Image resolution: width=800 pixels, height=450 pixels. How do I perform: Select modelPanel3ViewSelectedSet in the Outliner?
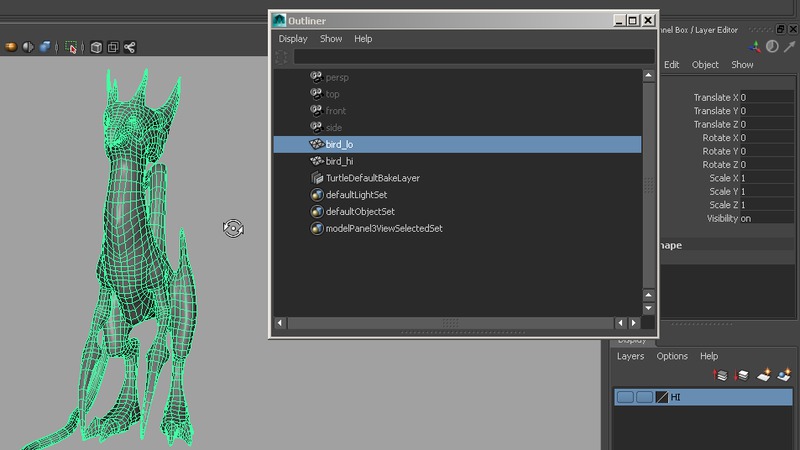[x=384, y=229]
